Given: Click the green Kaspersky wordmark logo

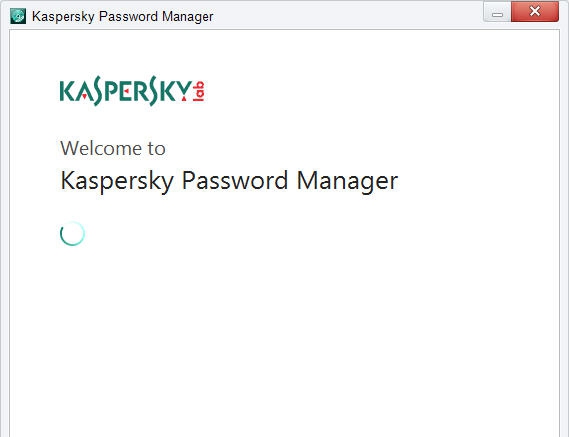Looking at the screenshot, I should (x=126, y=91).
